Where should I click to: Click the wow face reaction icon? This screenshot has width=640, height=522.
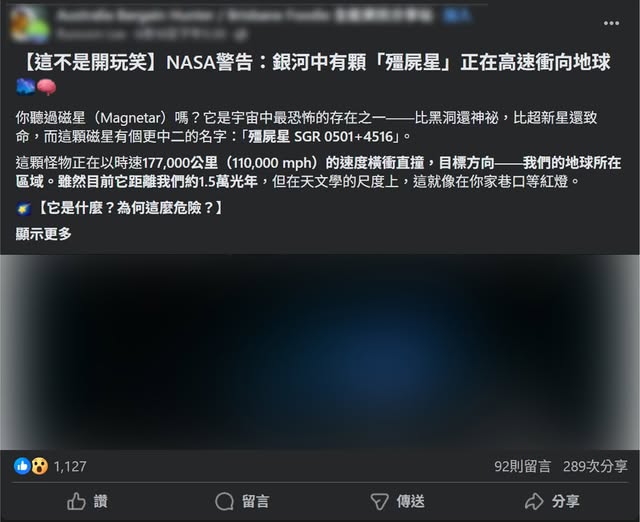[x=40, y=466]
